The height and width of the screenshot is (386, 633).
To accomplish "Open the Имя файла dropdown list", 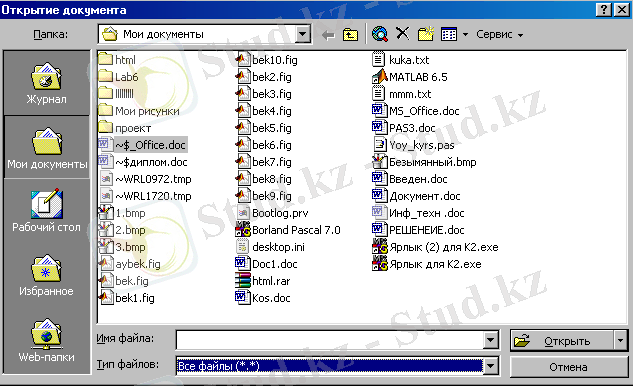I will [490, 340].
